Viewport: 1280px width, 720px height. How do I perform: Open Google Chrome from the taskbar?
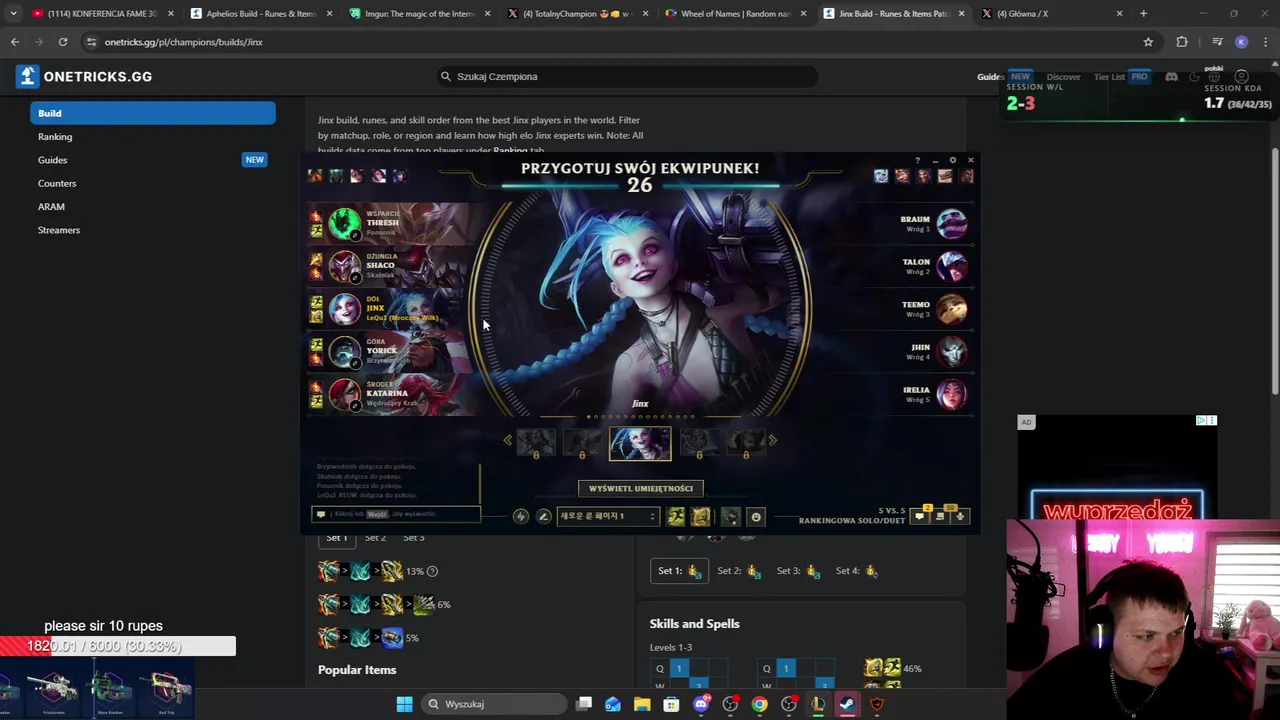(760, 704)
